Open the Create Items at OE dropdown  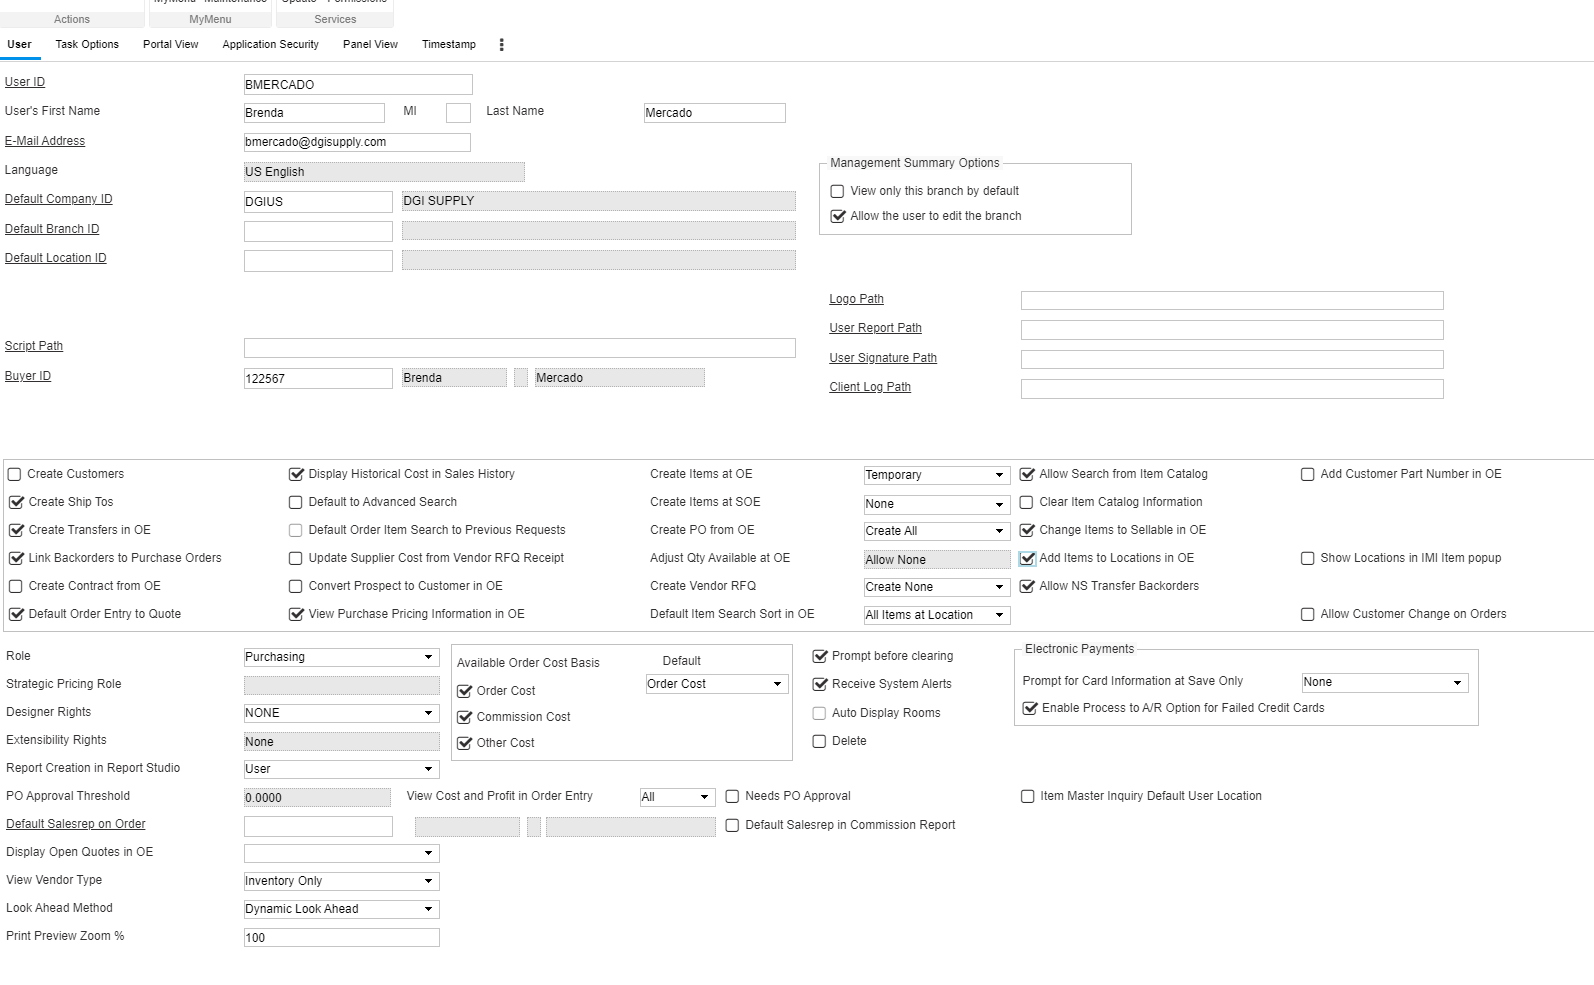pos(935,476)
